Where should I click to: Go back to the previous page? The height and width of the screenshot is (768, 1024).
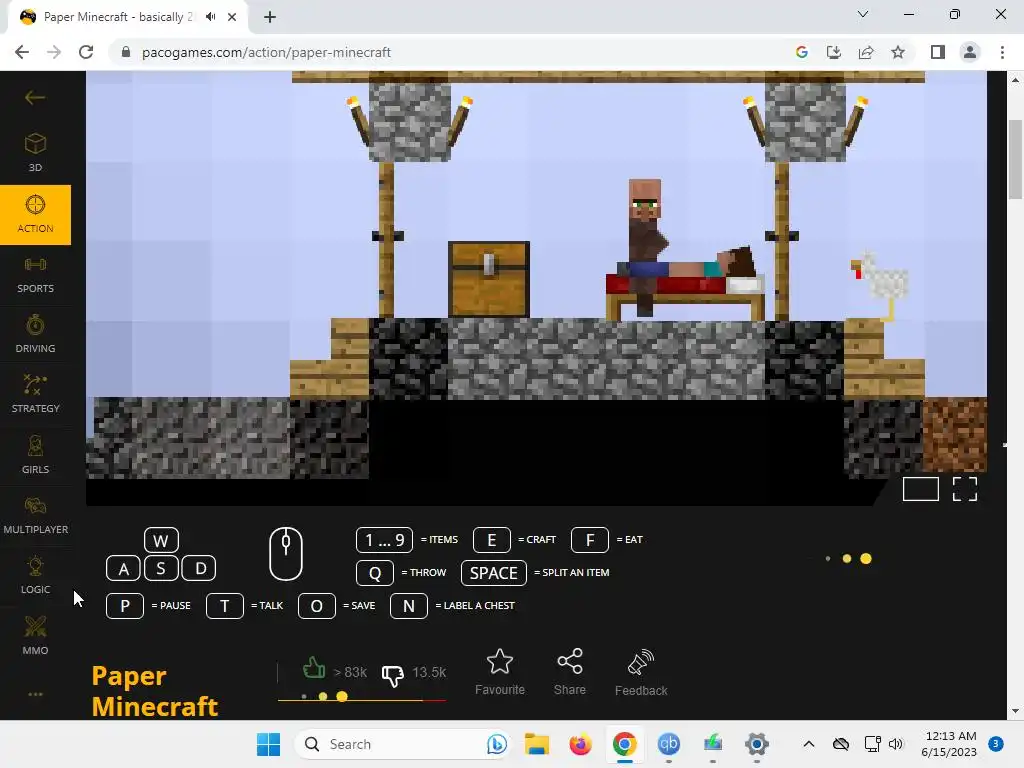pyautogui.click(x=22, y=52)
